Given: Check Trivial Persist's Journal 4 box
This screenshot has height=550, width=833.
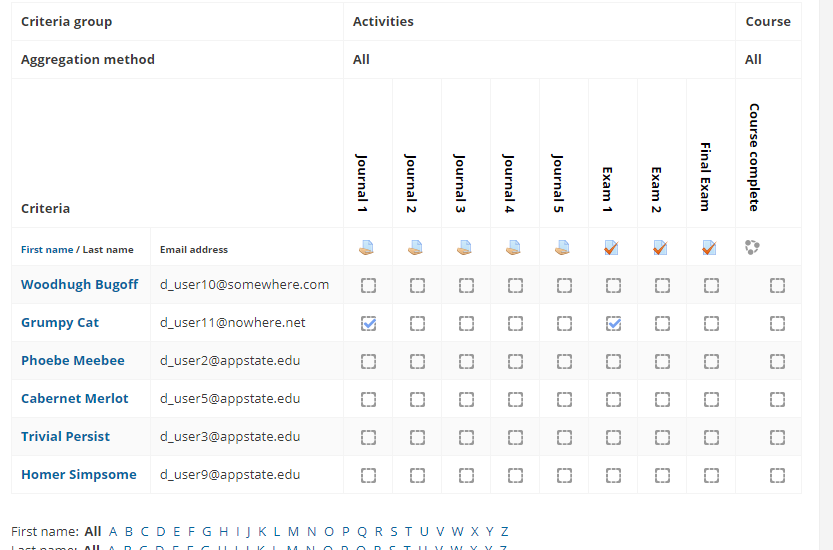Looking at the screenshot, I should click(x=515, y=437).
